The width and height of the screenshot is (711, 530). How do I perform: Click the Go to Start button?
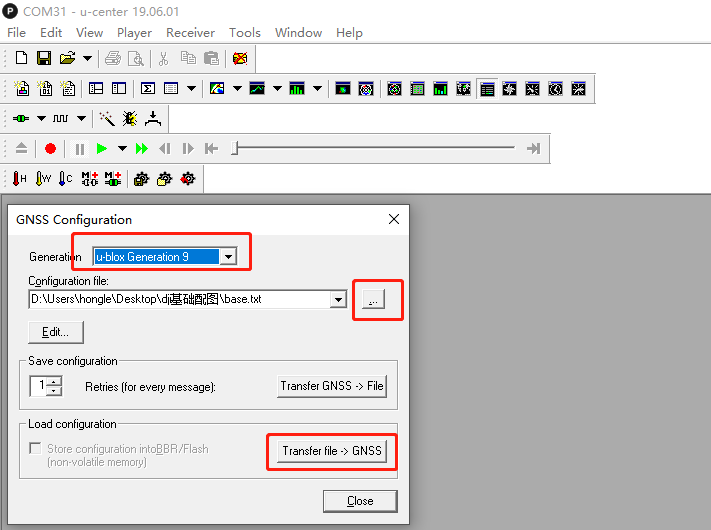tap(211, 148)
